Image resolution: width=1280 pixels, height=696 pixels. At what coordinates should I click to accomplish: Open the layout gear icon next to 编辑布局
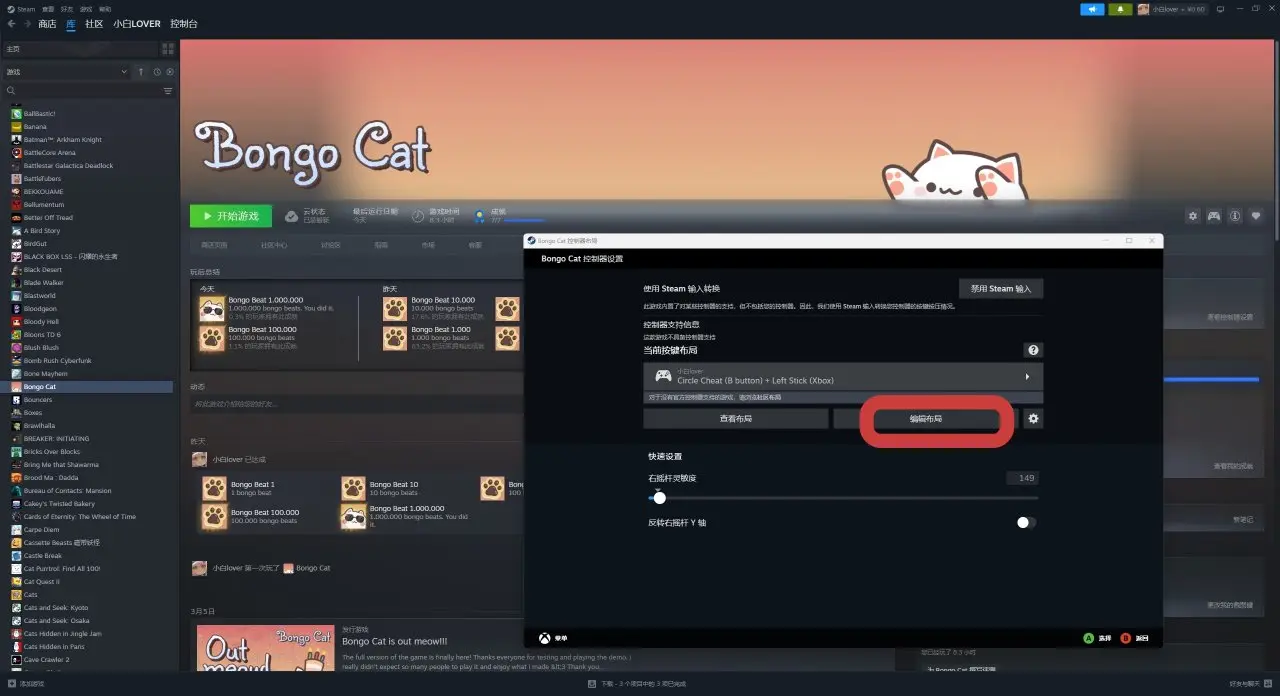[1034, 419]
